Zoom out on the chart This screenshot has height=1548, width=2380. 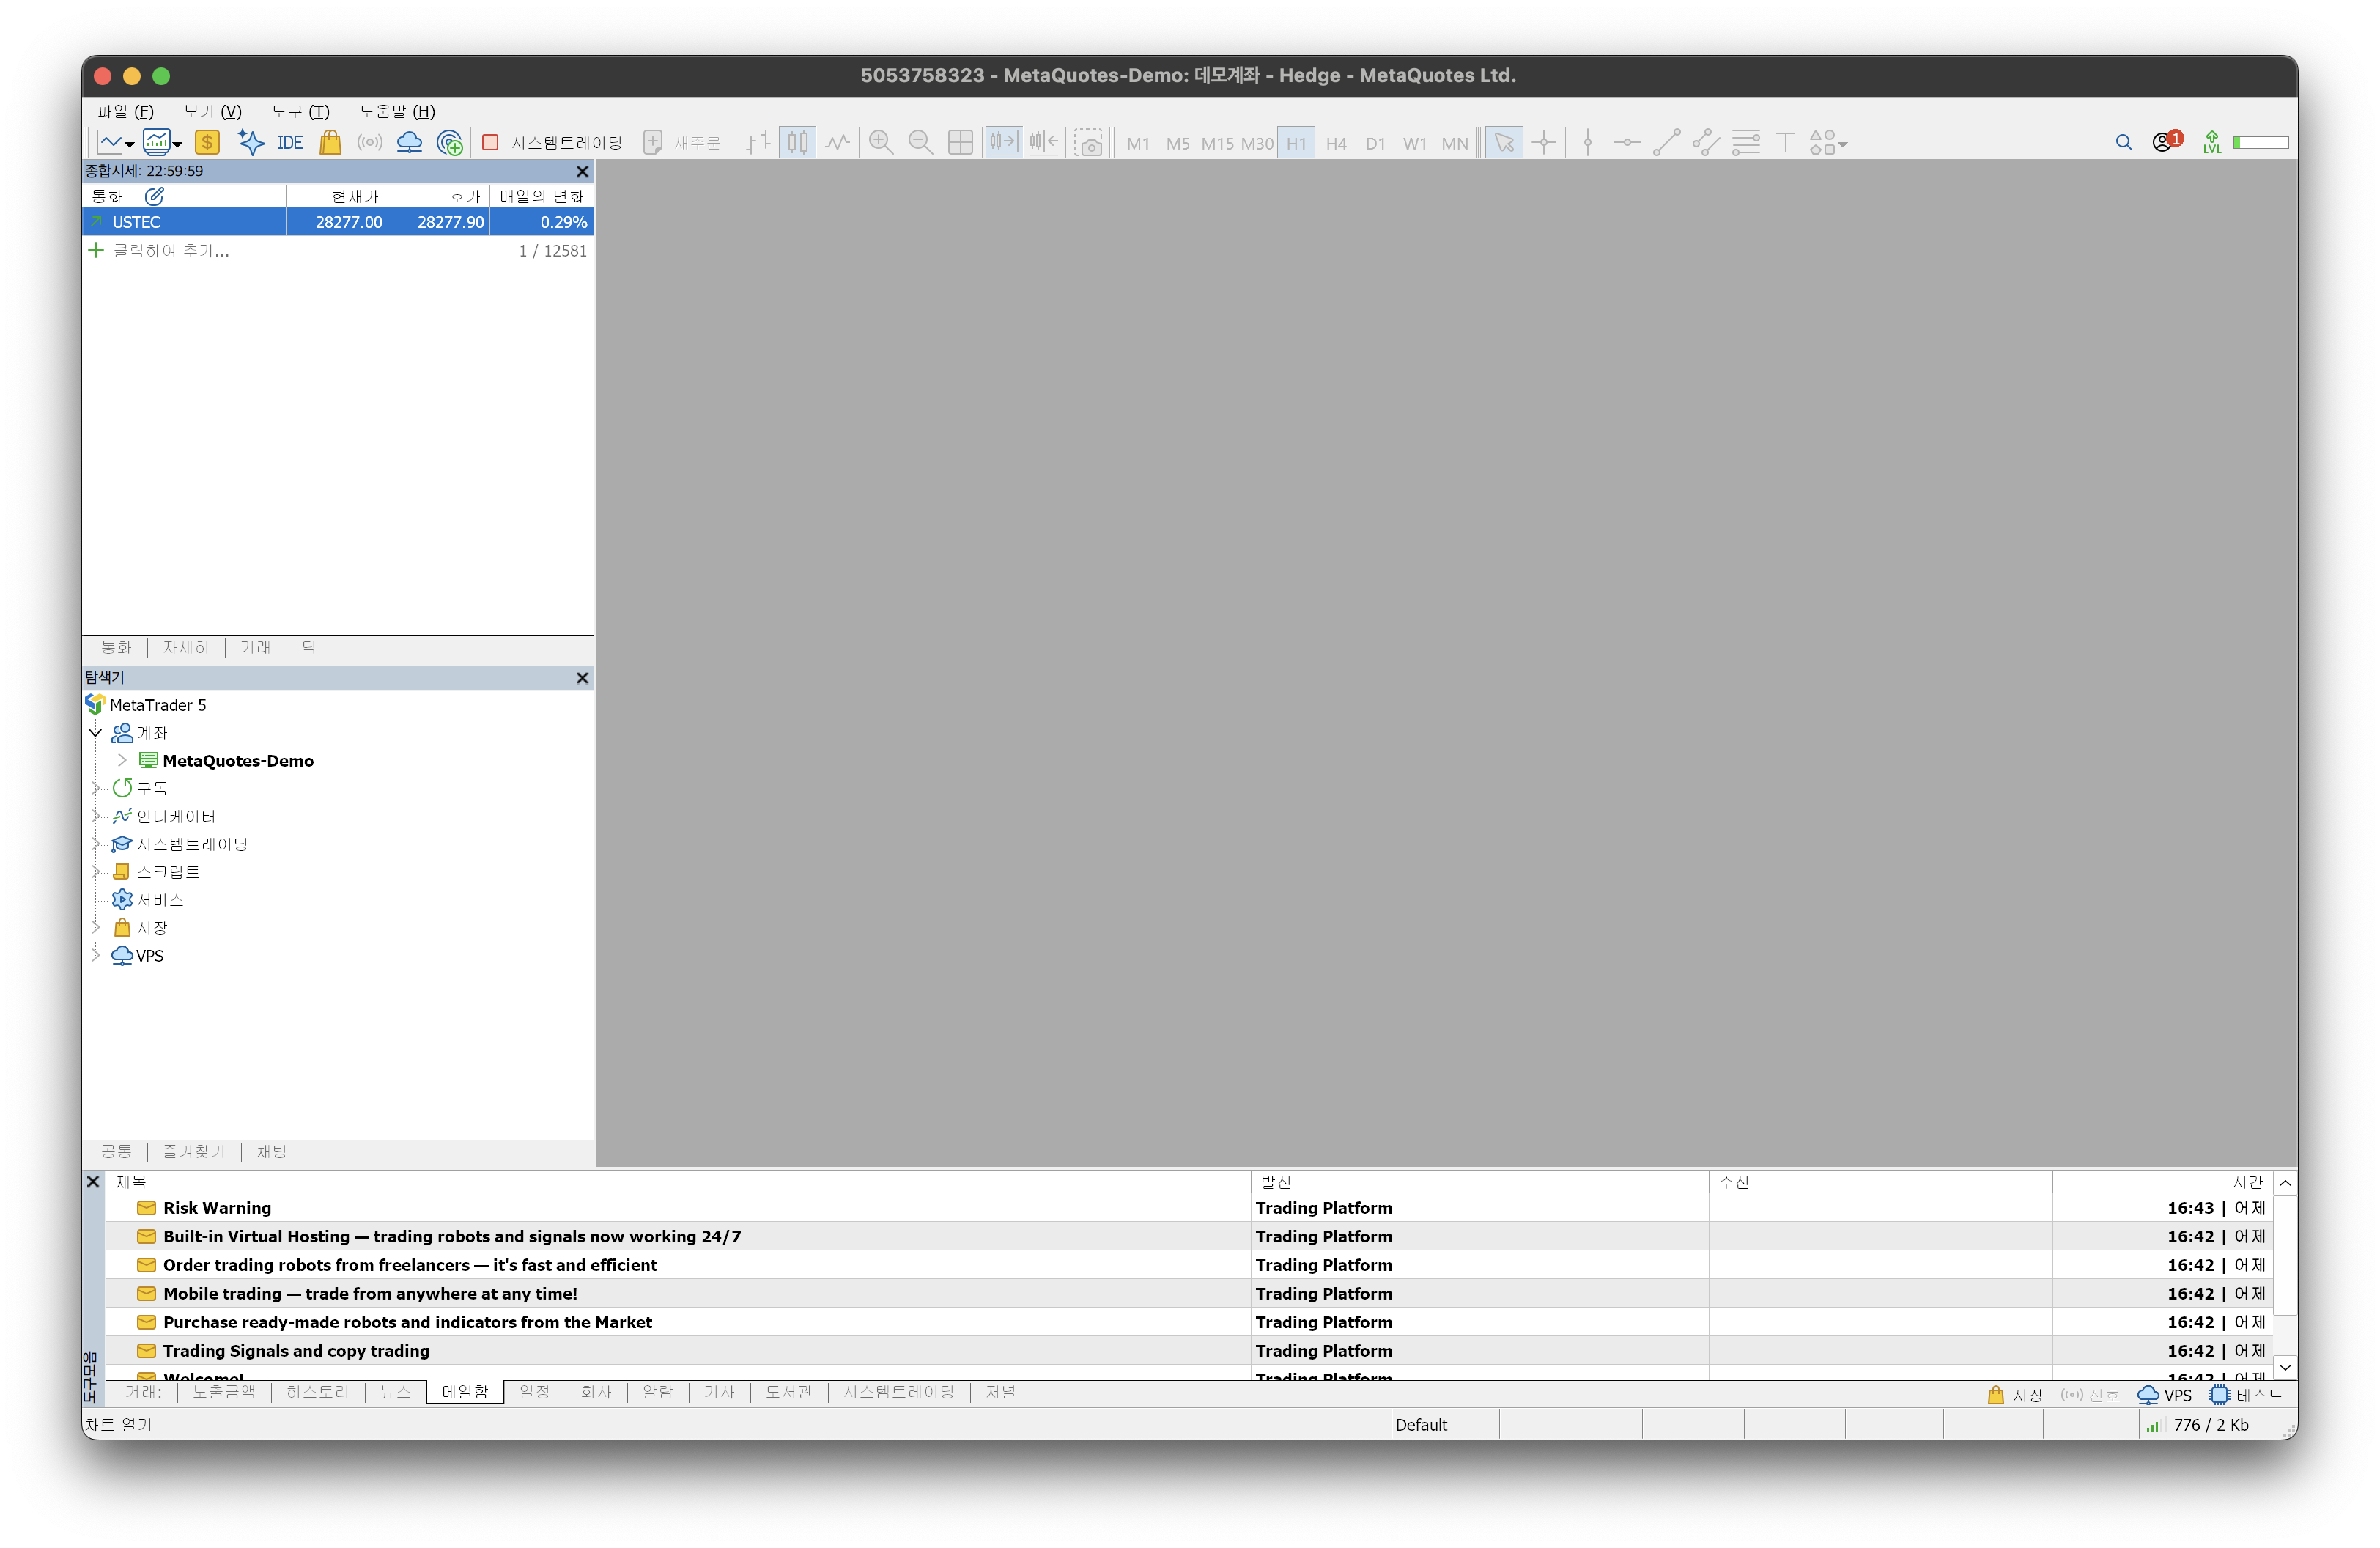click(x=920, y=143)
